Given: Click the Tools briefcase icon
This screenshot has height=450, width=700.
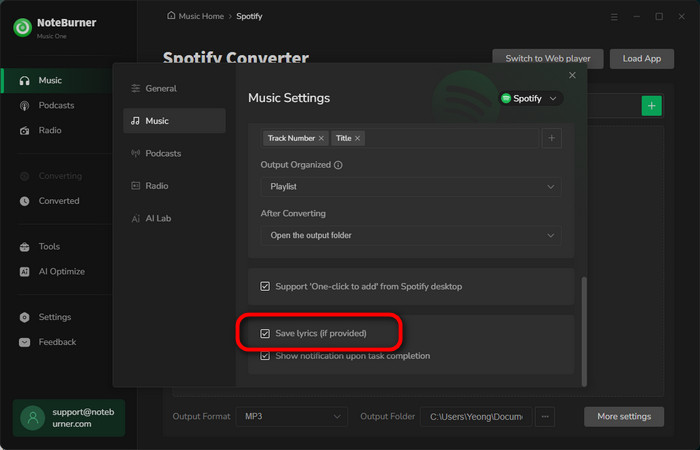Looking at the screenshot, I should 25,247.
